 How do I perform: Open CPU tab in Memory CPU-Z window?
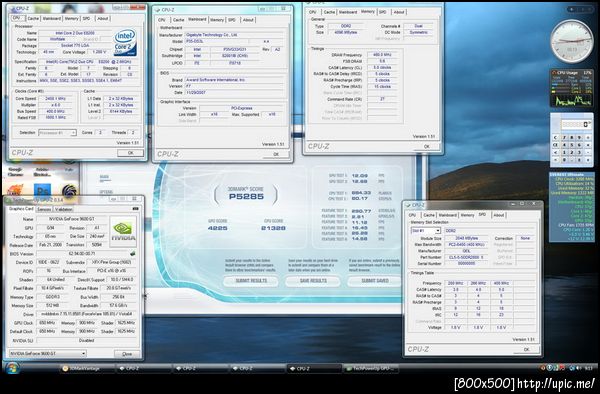(x=313, y=12)
